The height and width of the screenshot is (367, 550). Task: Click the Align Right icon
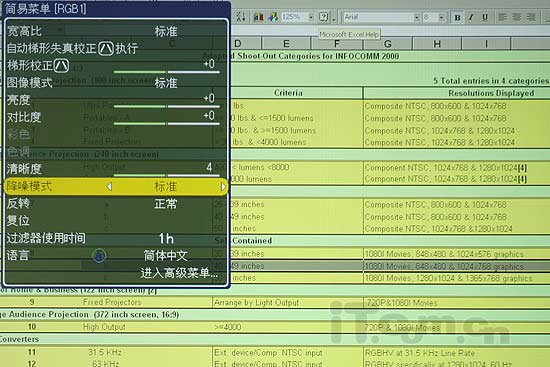pos(531,17)
